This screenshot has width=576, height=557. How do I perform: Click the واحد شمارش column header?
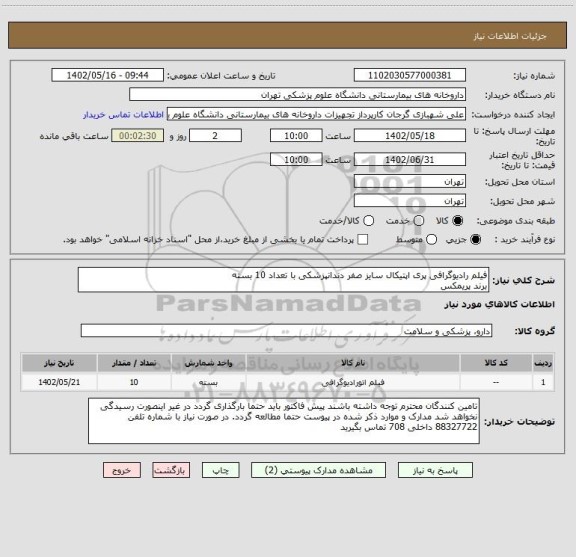208,363
